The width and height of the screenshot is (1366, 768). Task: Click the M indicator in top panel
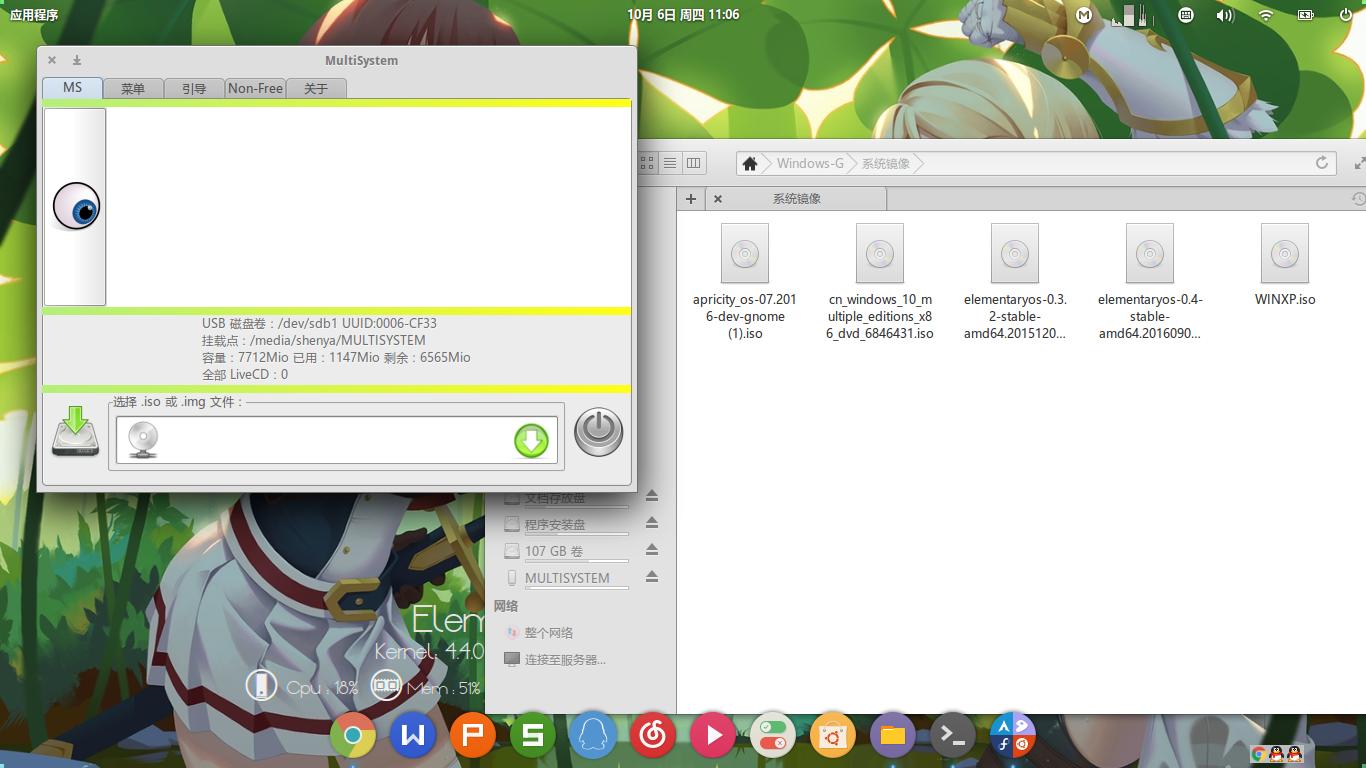tap(1084, 15)
